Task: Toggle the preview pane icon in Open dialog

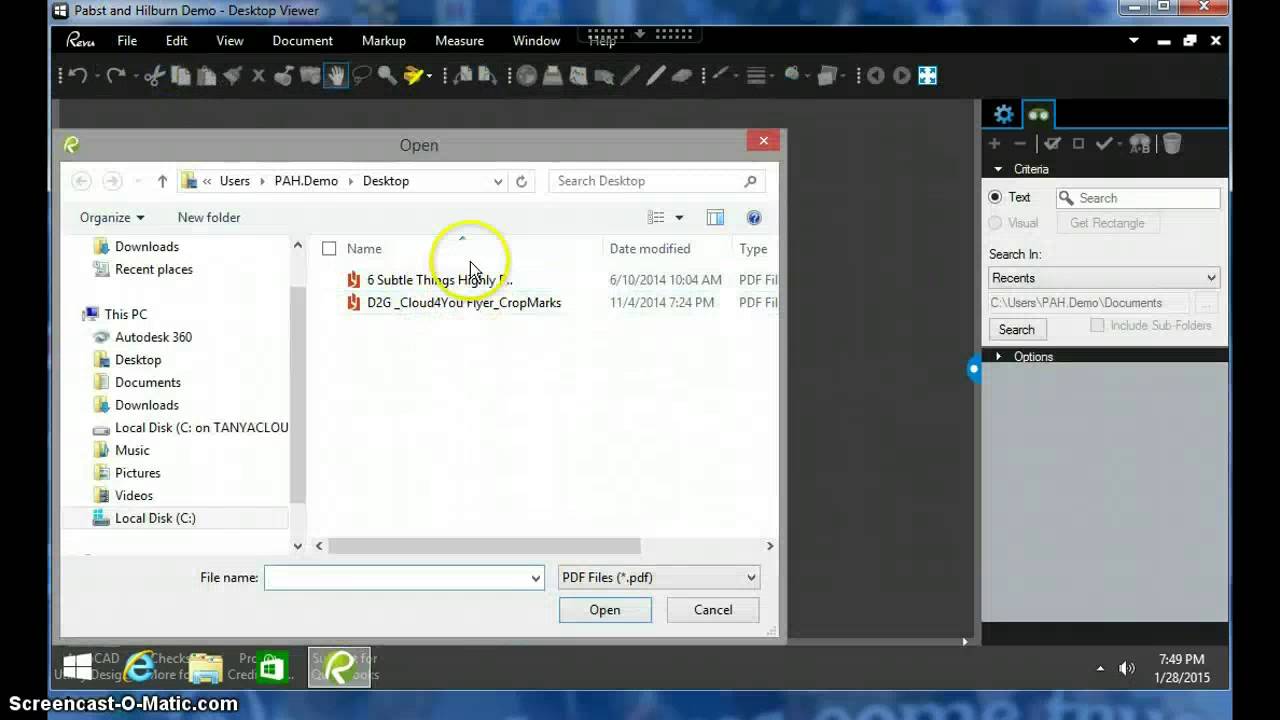Action: [x=715, y=217]
